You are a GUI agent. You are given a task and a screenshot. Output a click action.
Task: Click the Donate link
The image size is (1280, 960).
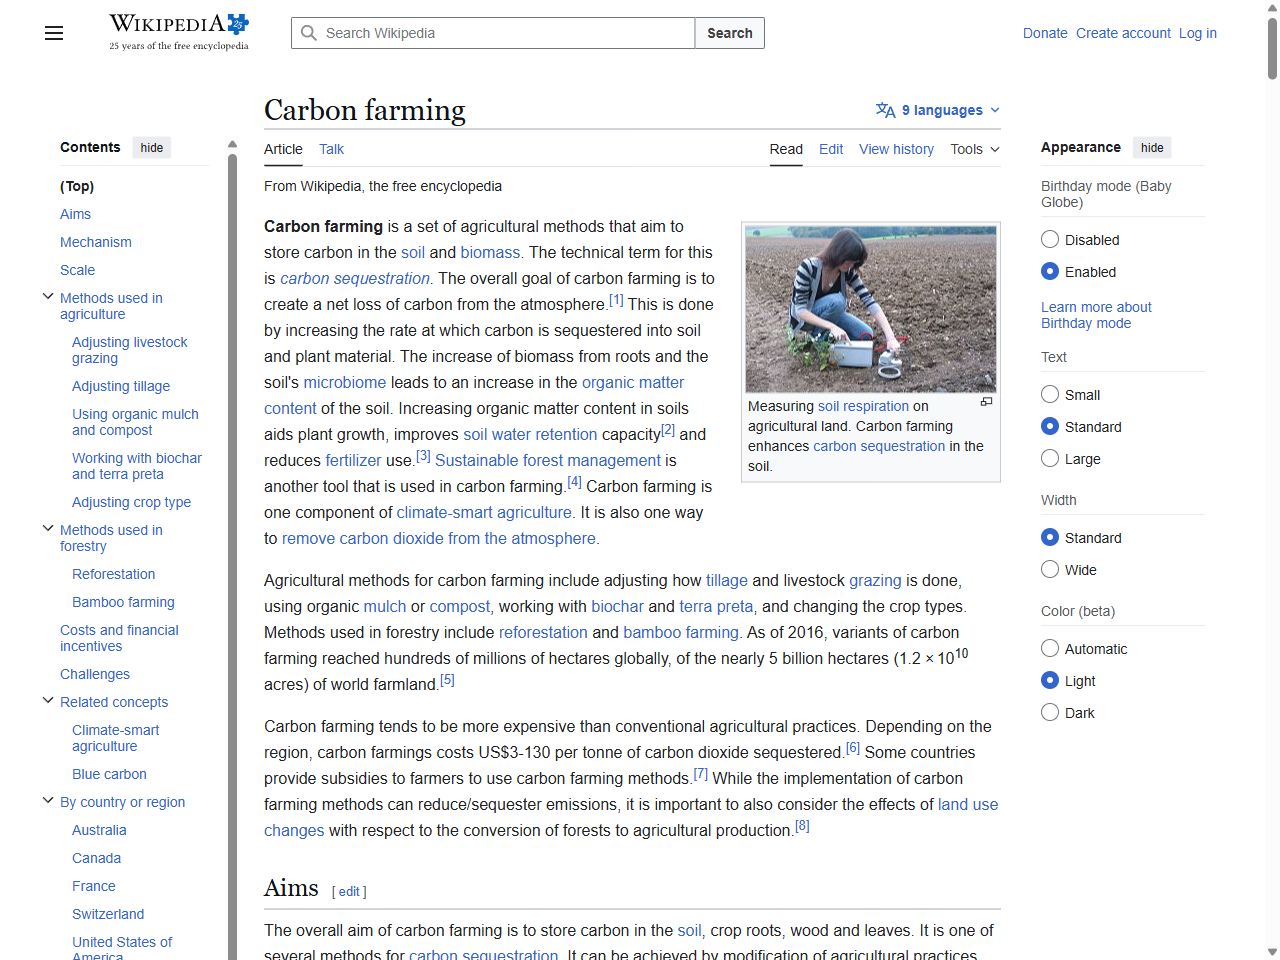[x=1045, y=33]
